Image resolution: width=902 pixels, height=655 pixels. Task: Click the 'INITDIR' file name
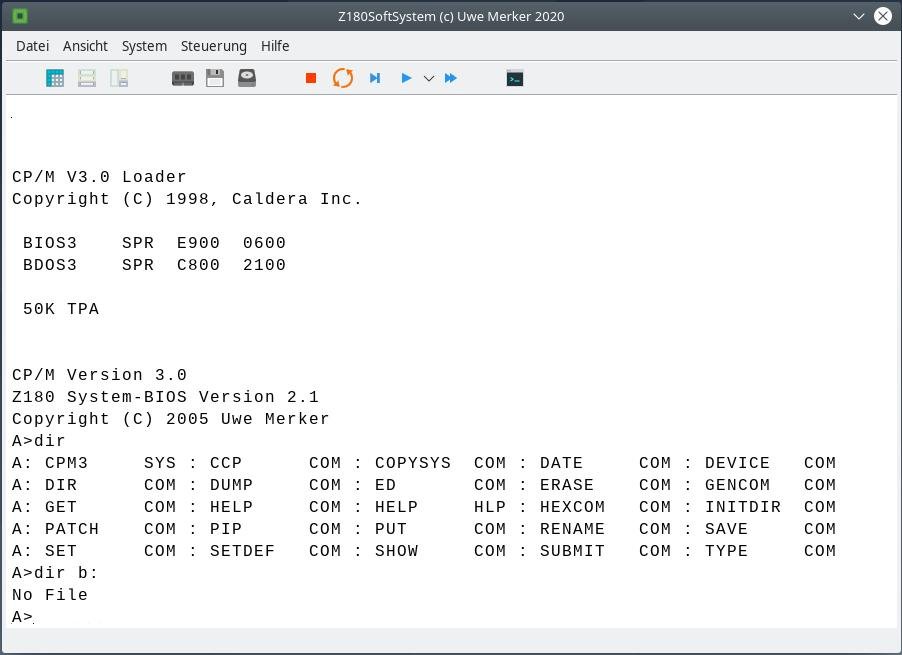[x=743, y=507]
